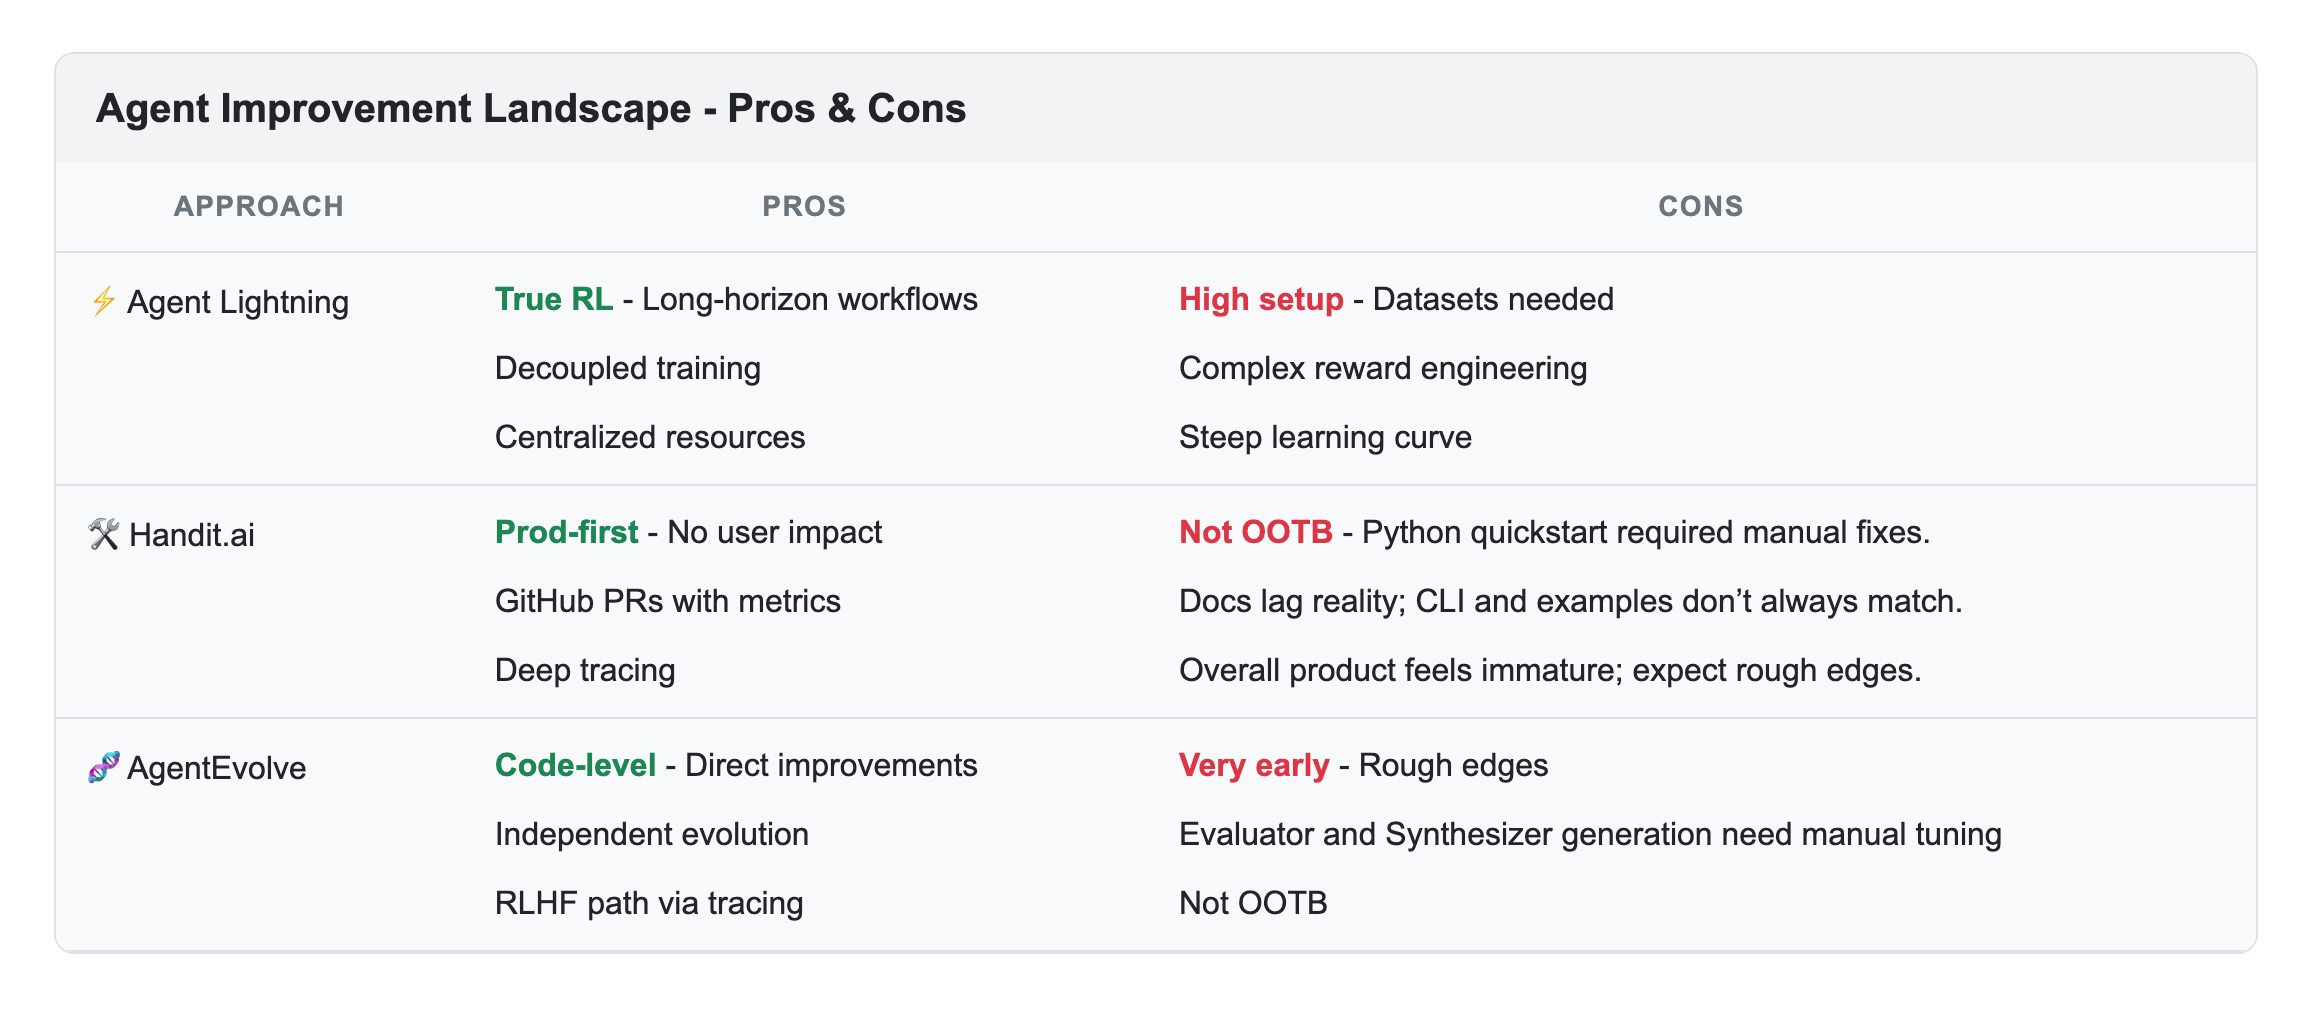Screen dimensions: 2310x1020
Task: Click the GitHub PRs with metrics line
Action: tap(668, 601)
